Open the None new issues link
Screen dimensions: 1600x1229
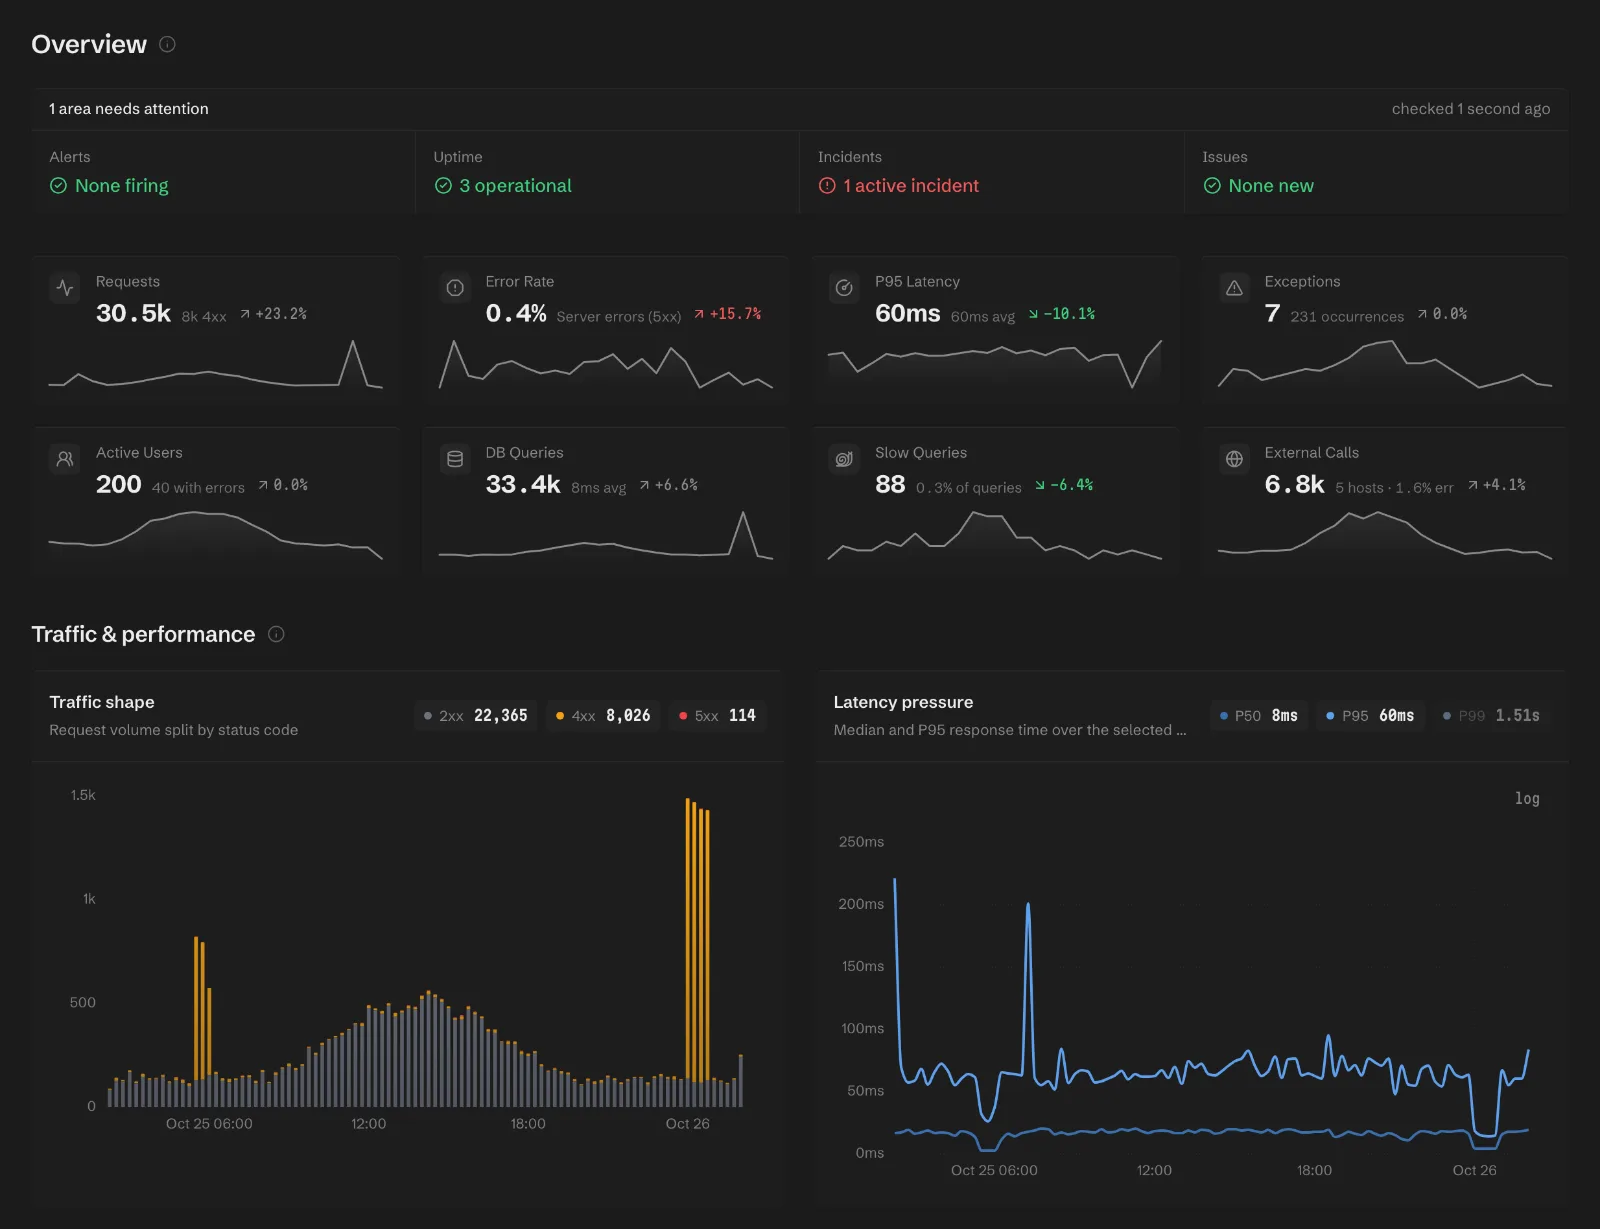1258,186
